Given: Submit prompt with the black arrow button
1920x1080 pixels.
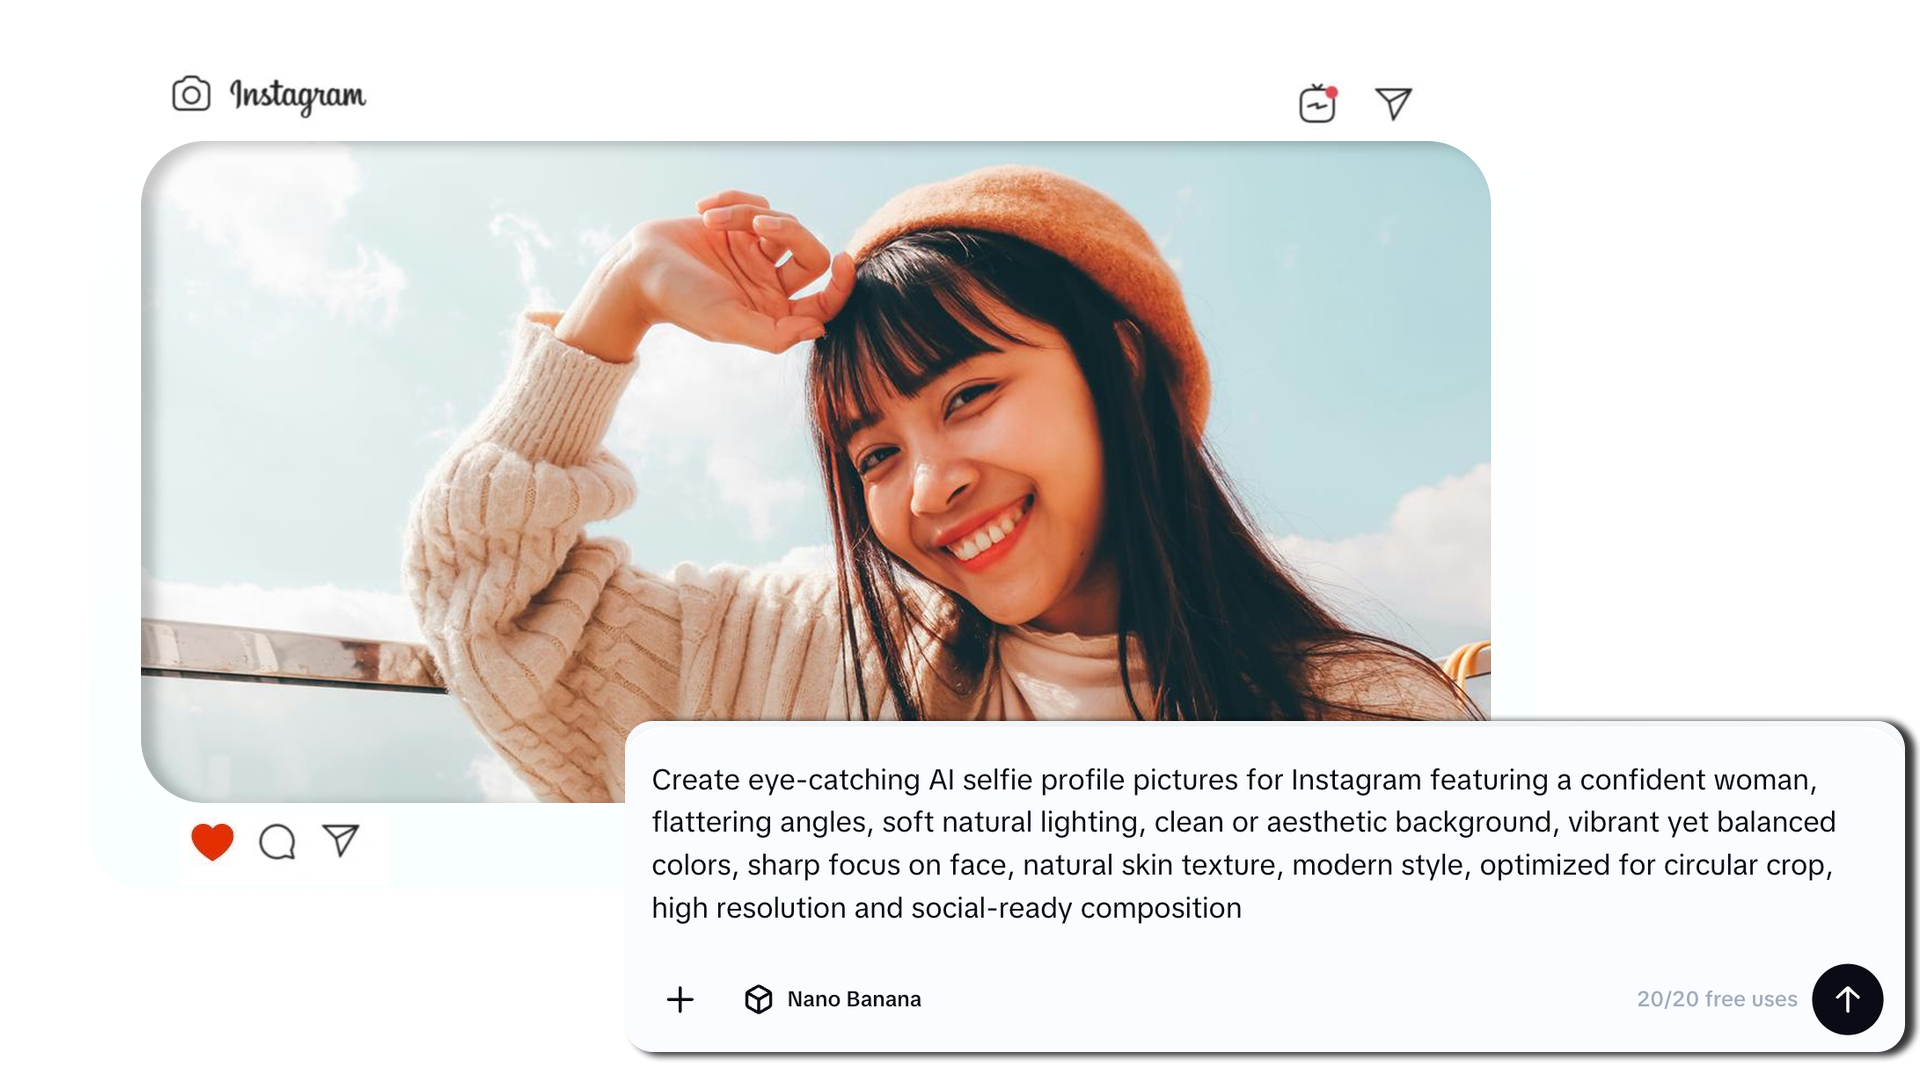Looking at the screenshot, I should (1847, 999).
